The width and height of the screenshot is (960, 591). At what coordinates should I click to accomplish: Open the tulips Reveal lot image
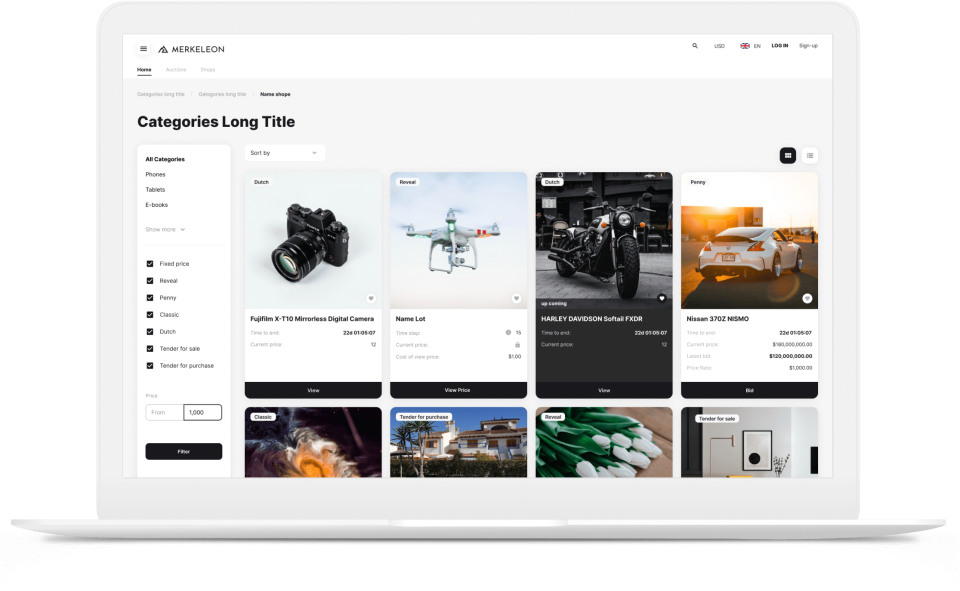(604, 443)
